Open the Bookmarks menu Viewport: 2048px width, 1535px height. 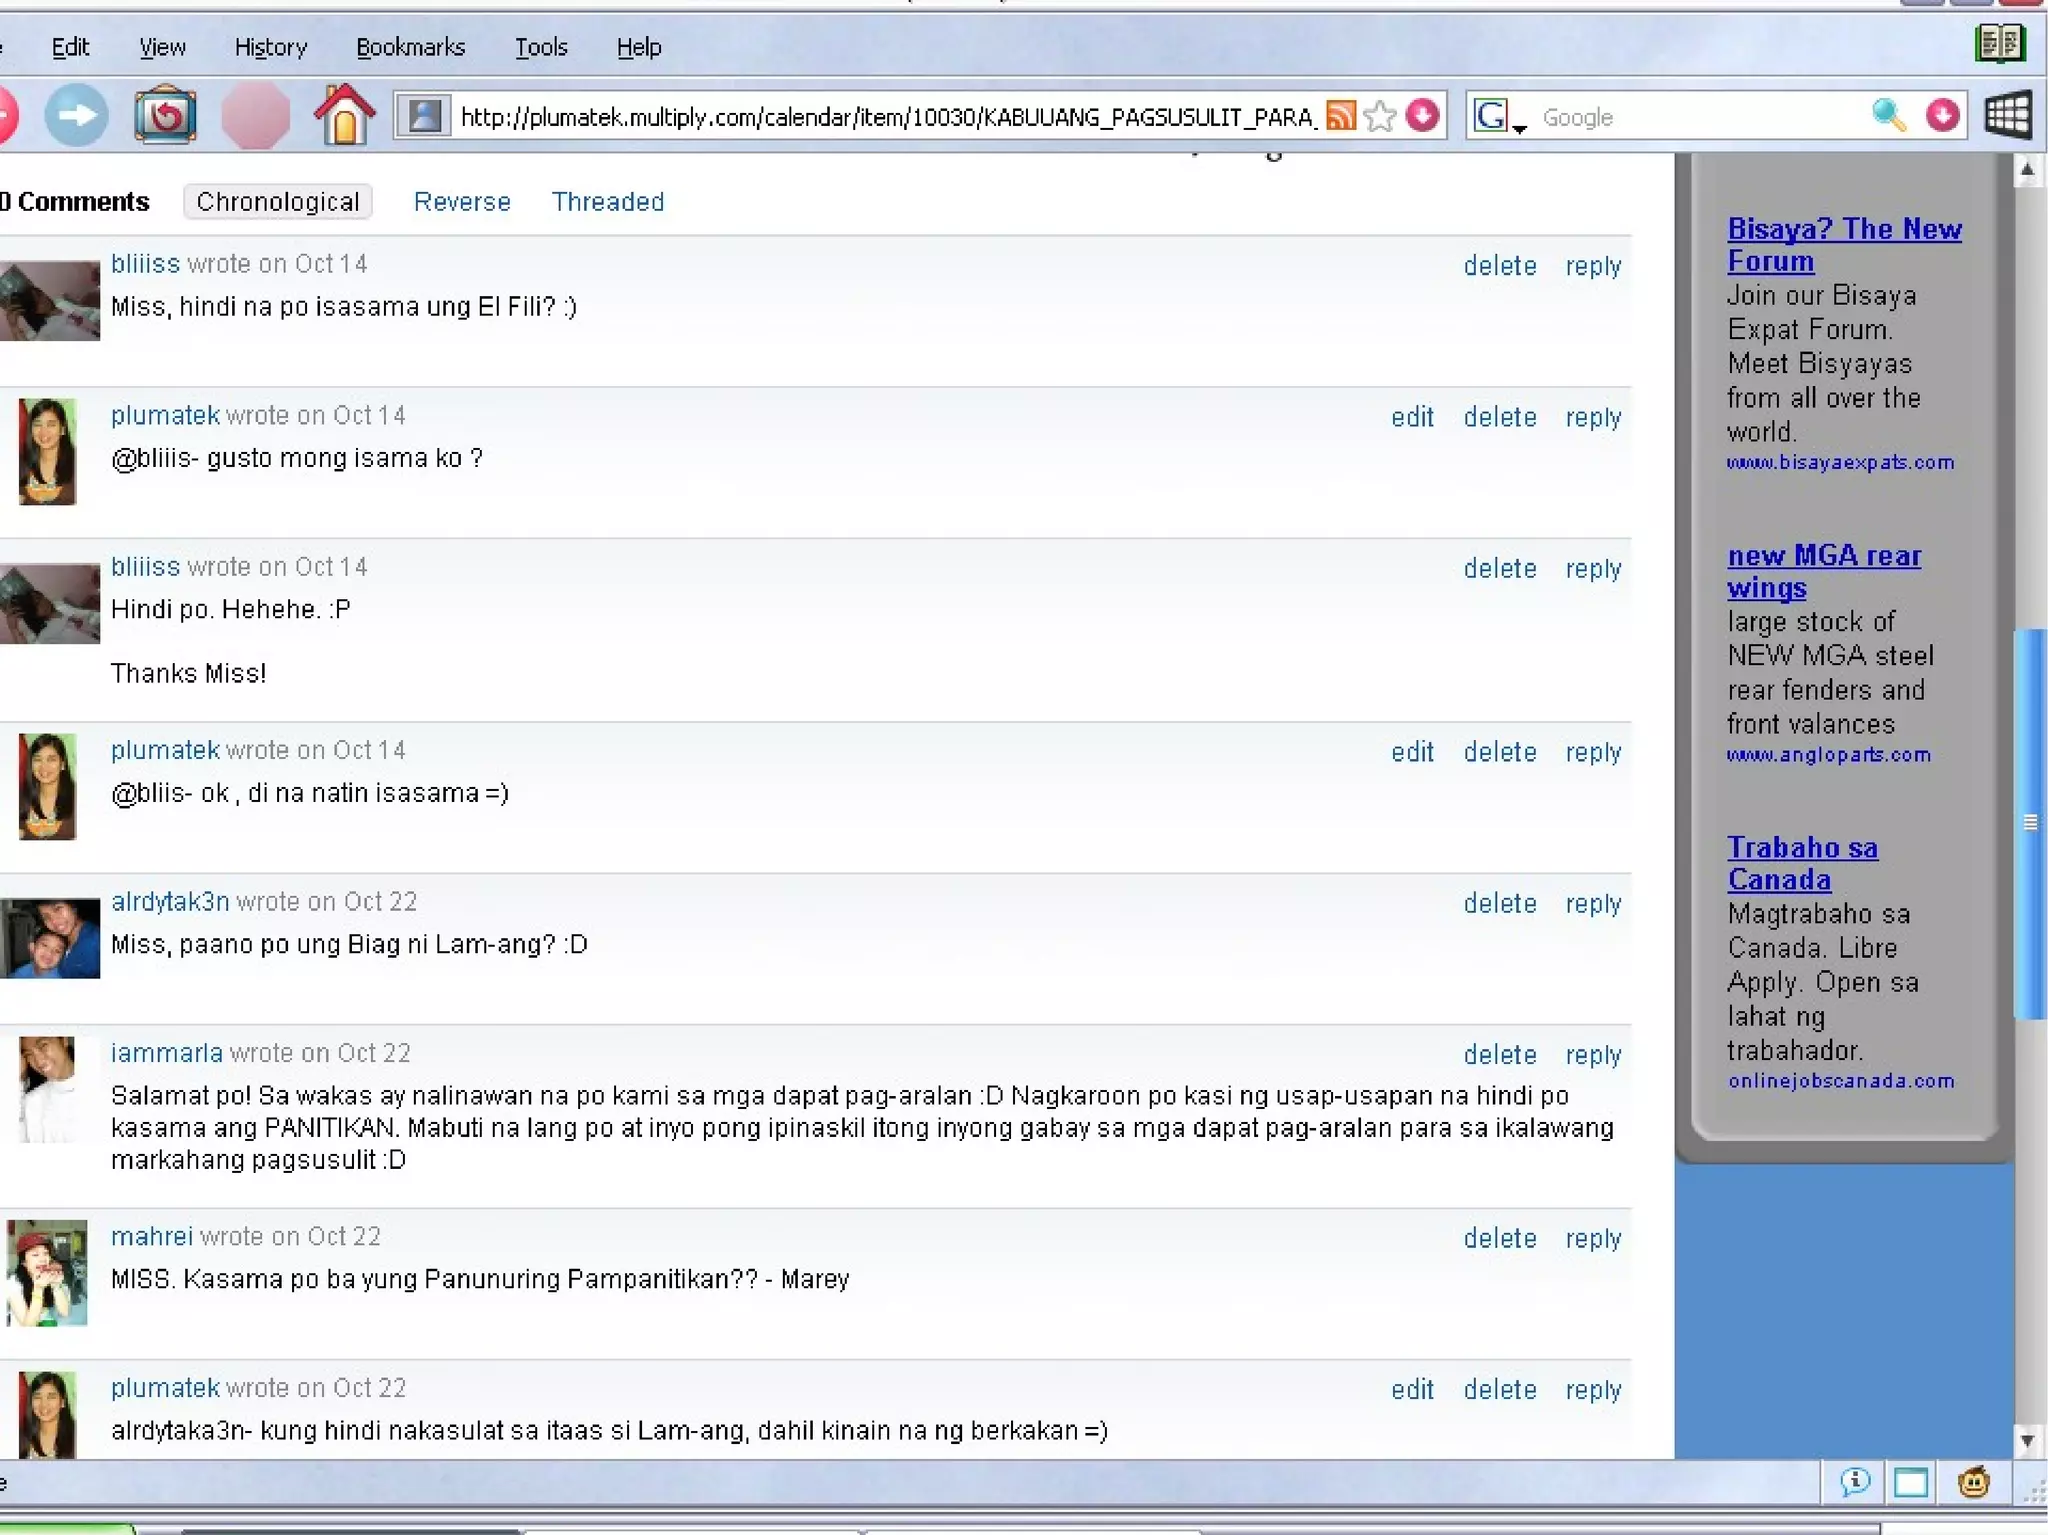click(x=410, y=47)
